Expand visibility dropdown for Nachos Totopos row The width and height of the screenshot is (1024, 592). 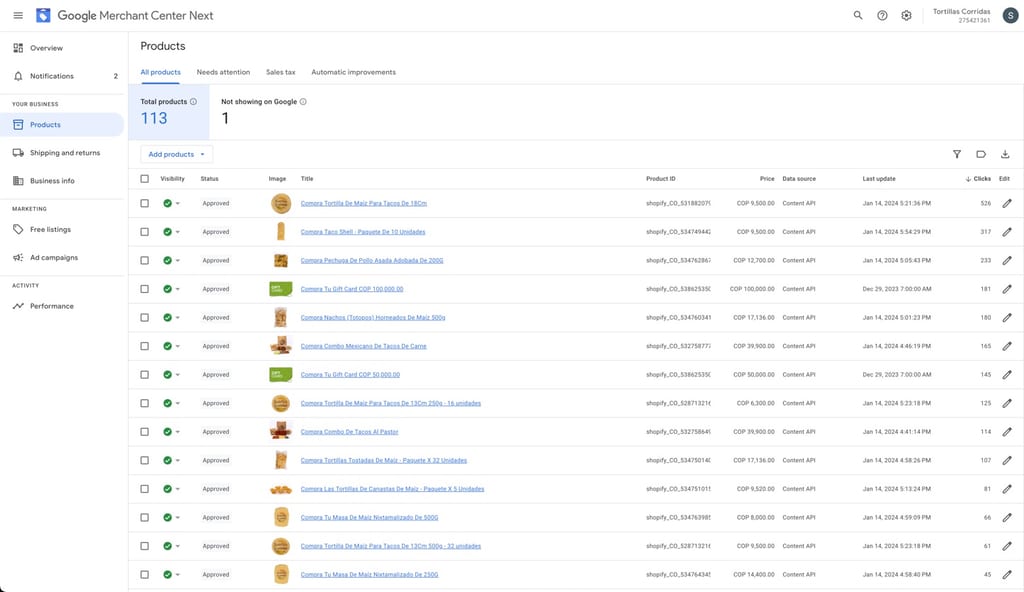[178, 318]
